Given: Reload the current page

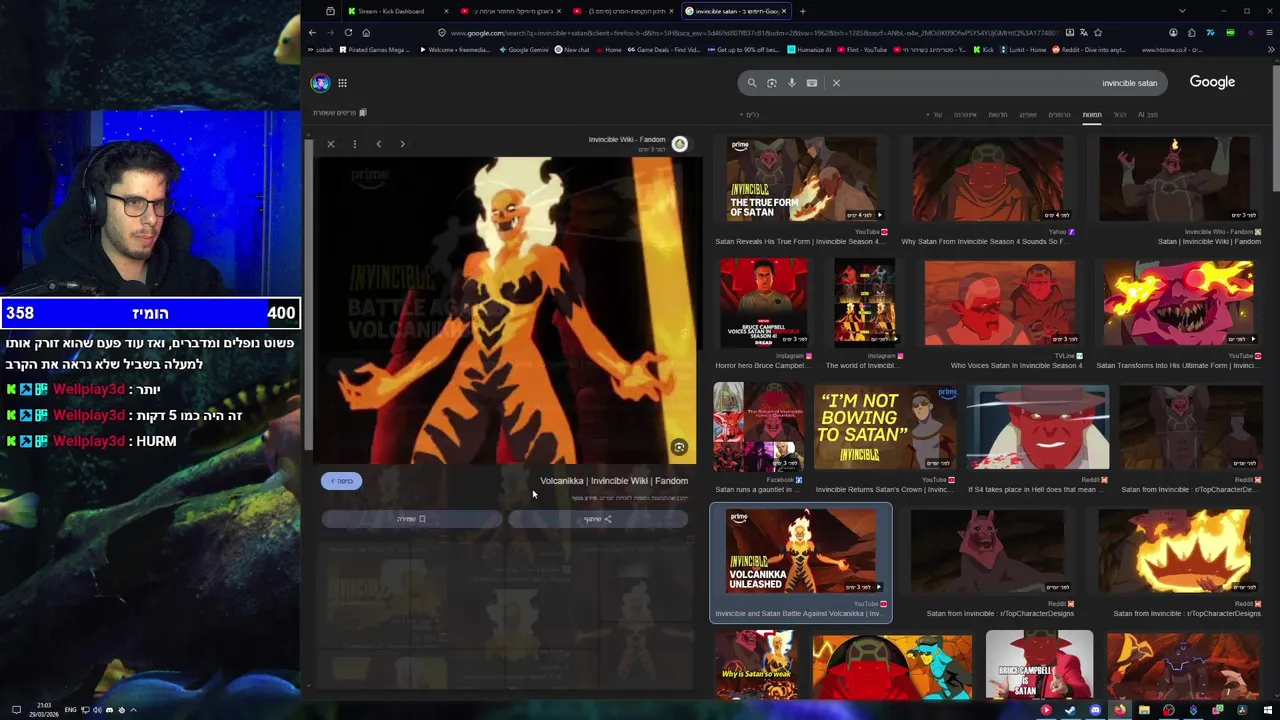Looking at the screenshot, I should click(348, 32).
